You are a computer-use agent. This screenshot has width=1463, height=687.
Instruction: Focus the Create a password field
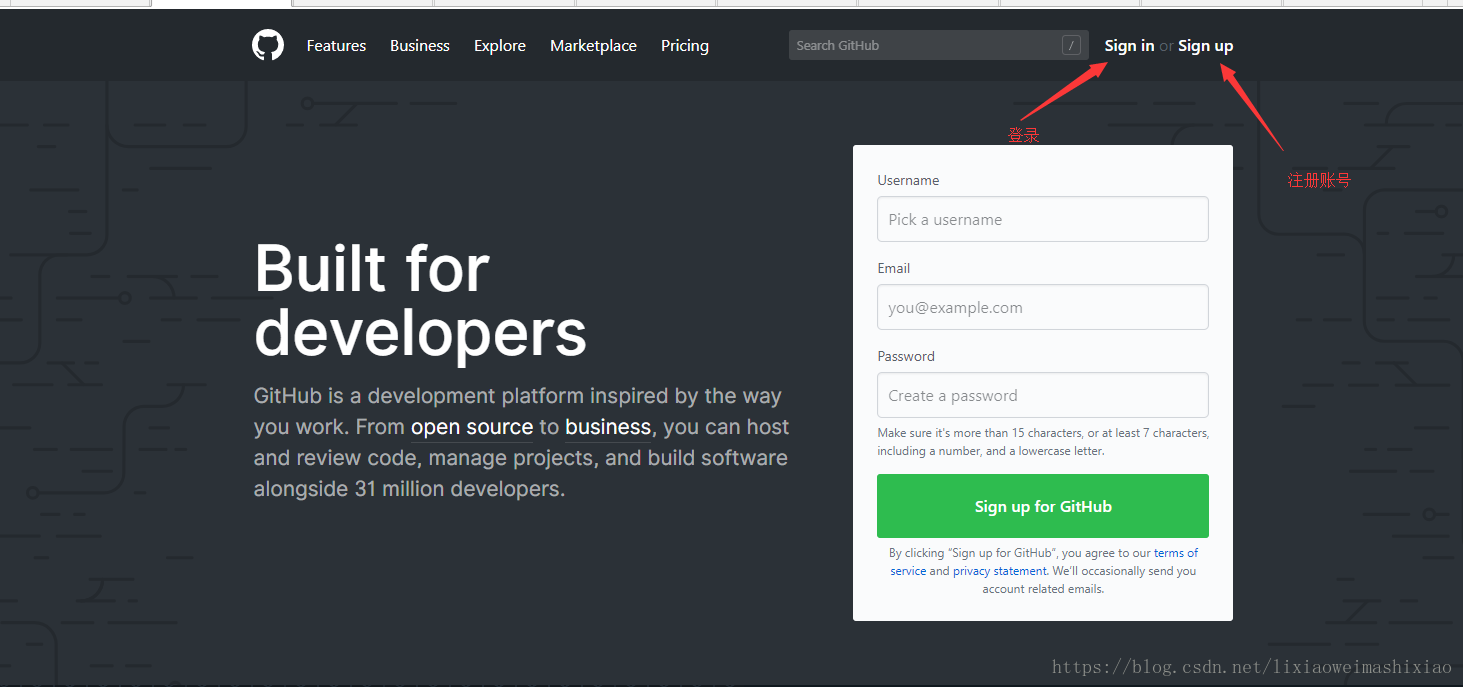click(1043, 395)
